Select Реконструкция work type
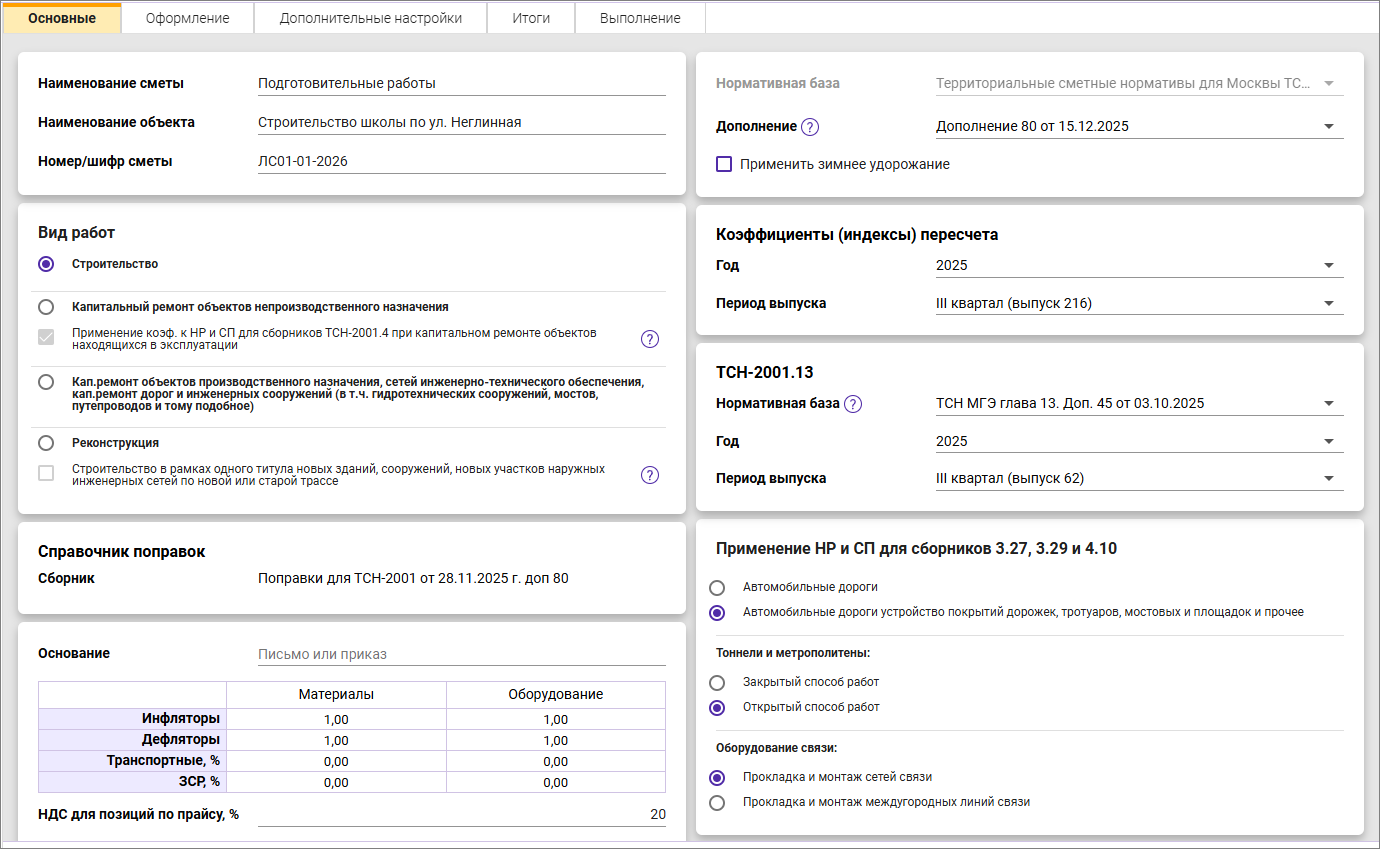The width and height of the screenshot is (1380, 849). point(46,443)
